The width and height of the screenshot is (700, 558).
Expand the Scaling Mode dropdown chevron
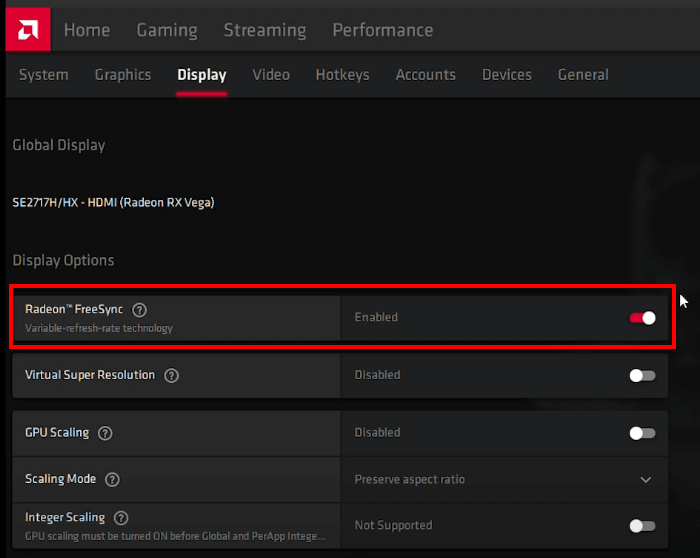pyautogui.click(x=646, y=480)
